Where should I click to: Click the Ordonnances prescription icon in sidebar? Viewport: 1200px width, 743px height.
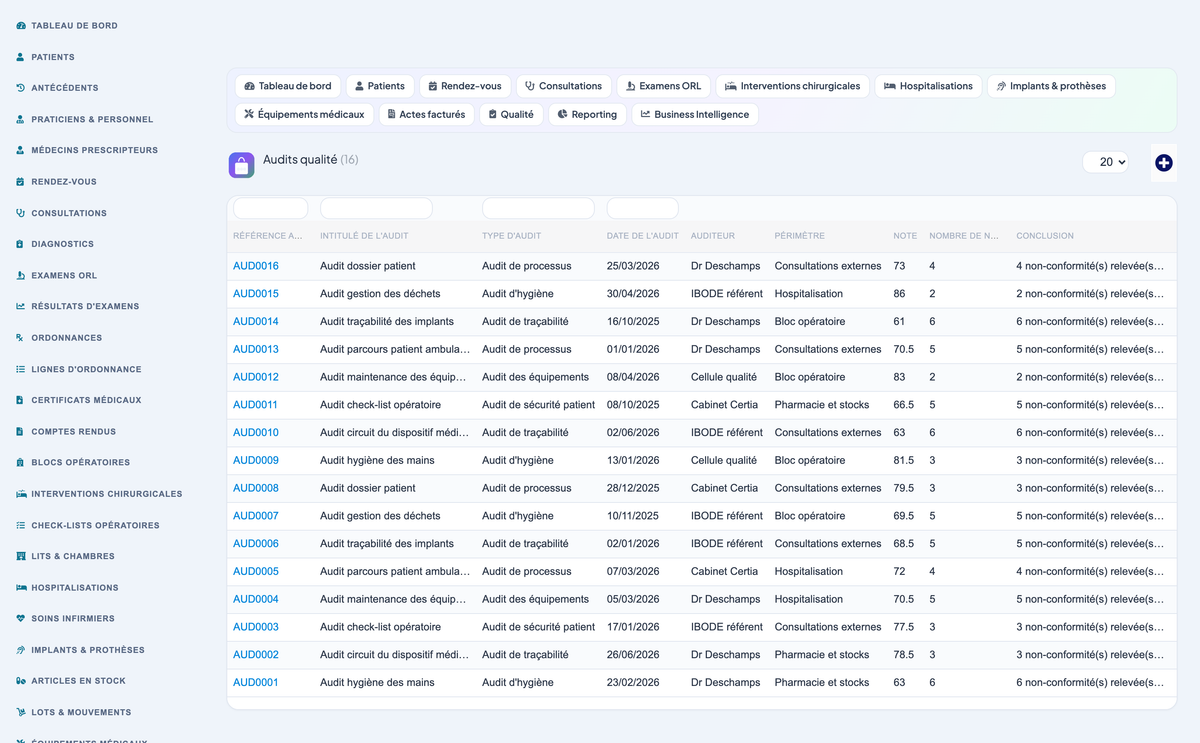pos(21,338)
